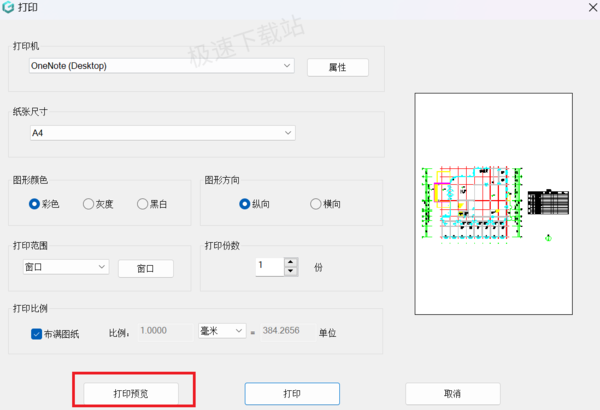Select 彩色 color radio button

click(x=34, y=204)
